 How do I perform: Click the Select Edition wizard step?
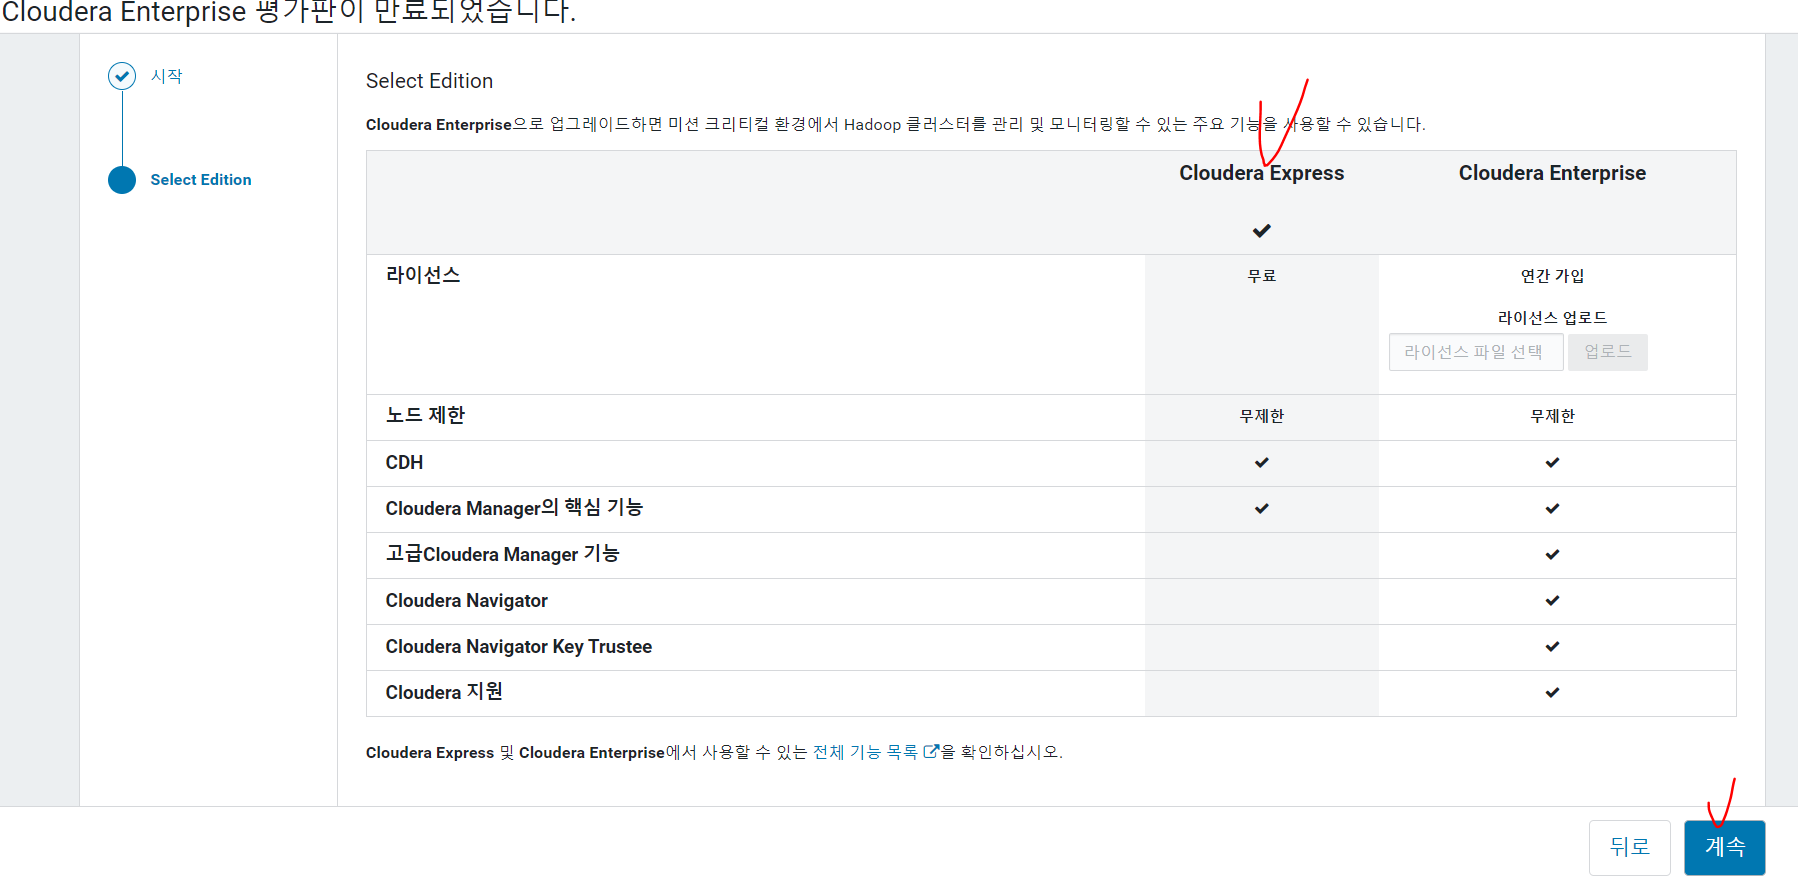pos(201,180)
